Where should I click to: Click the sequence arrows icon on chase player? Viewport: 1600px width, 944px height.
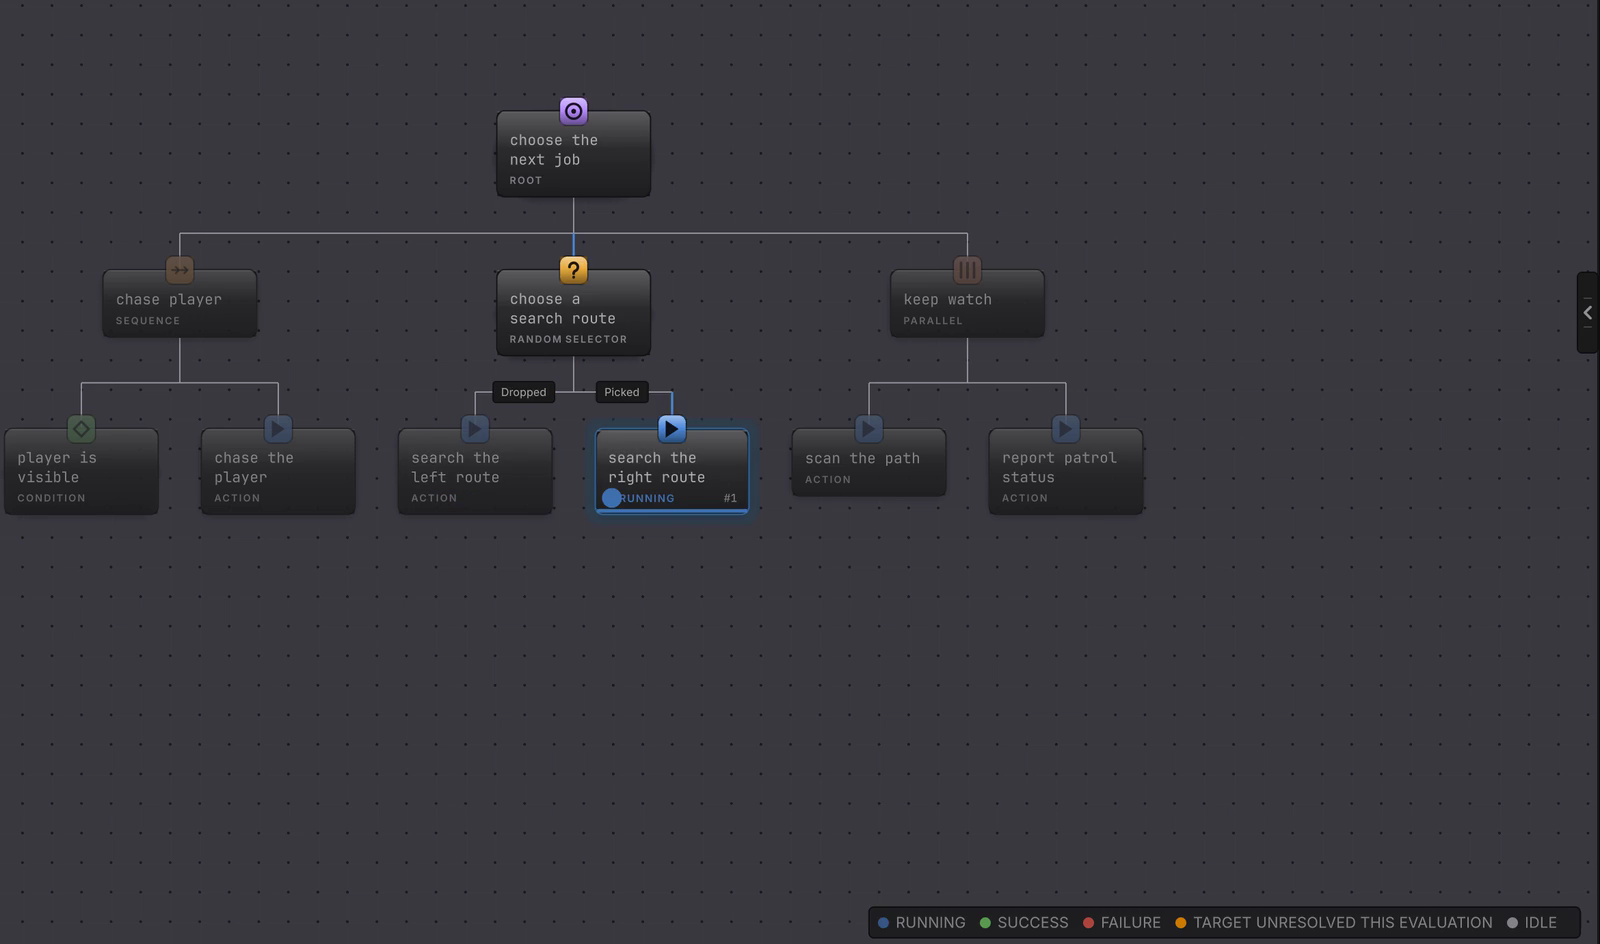tap(180, 270)
